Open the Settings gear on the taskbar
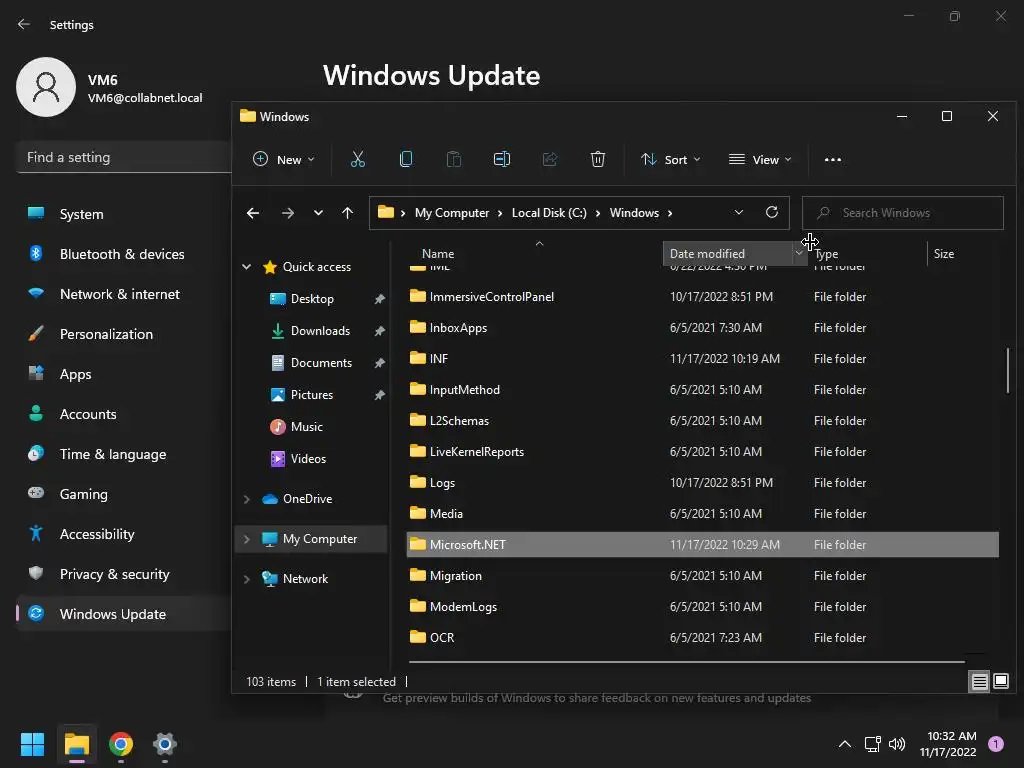Screen dimensions: 1024x768 point(165,744)
